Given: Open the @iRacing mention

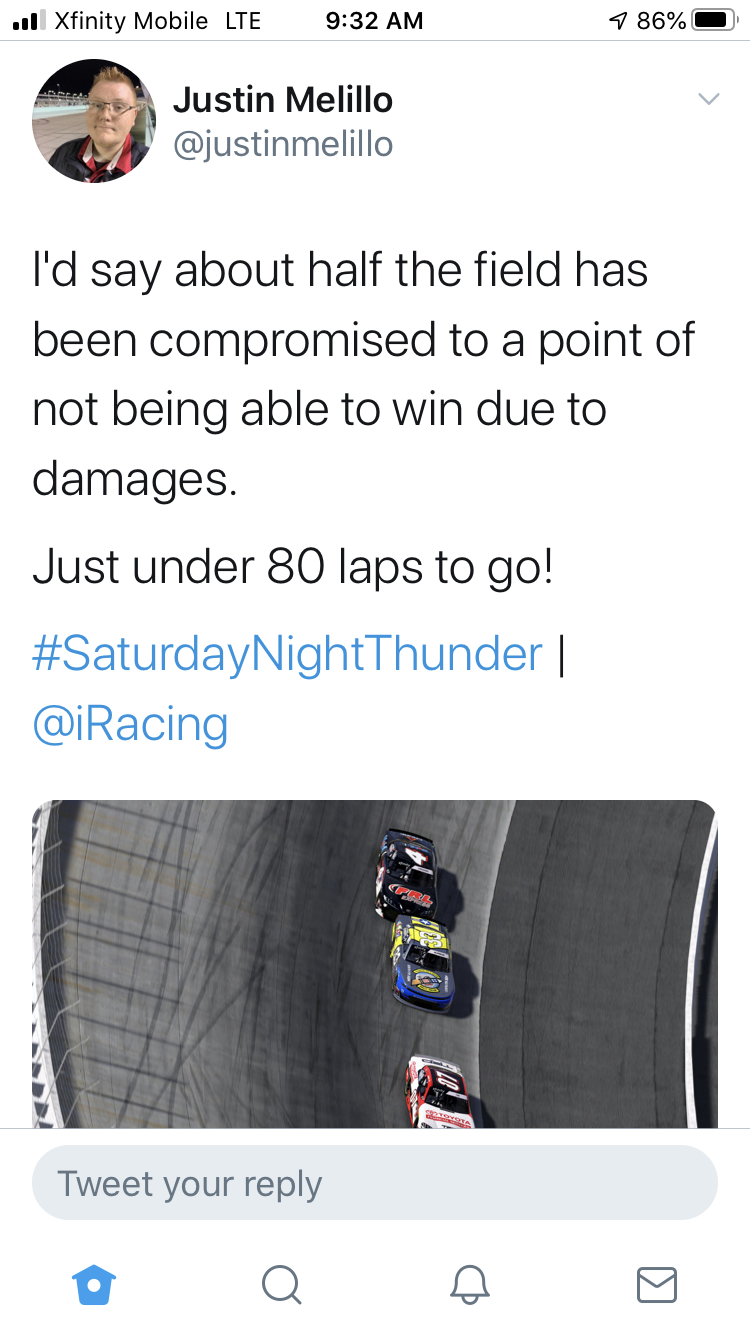Looking at the screenshot, I should 130,723.
